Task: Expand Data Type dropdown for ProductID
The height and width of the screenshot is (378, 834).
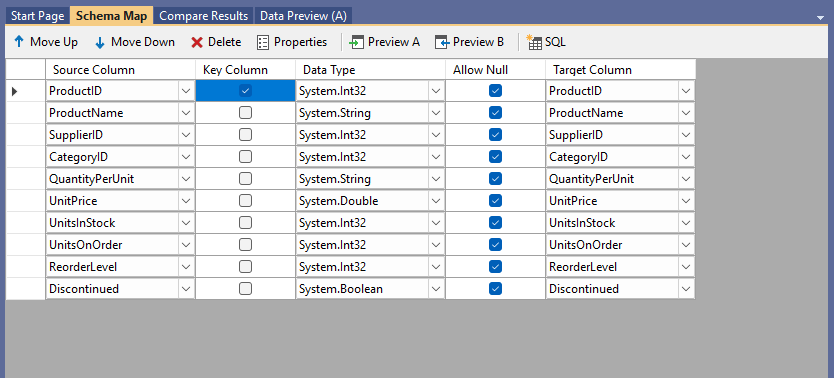Action: [x=436, y=91]
